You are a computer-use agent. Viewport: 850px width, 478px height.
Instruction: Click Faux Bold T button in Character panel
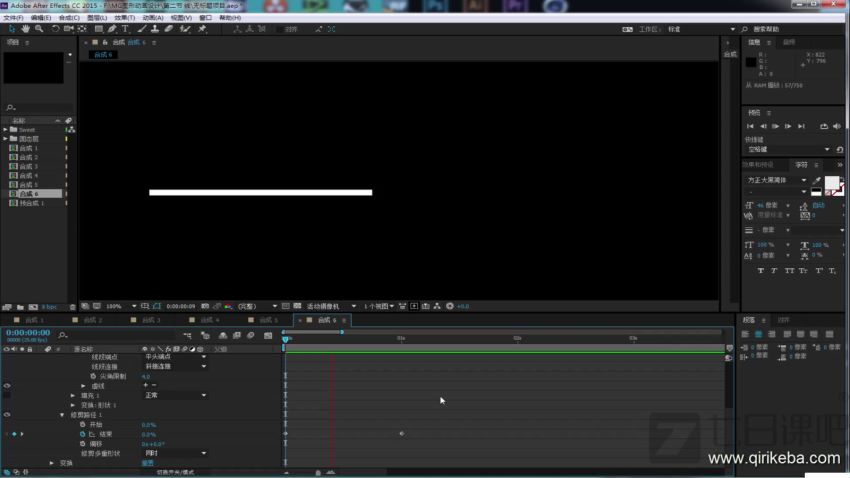[x=761, y=270]
